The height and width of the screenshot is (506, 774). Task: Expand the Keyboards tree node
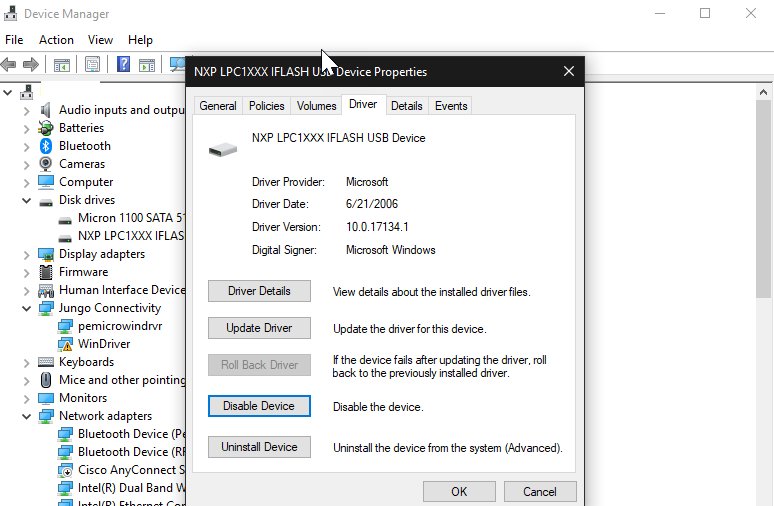(27, 363)
